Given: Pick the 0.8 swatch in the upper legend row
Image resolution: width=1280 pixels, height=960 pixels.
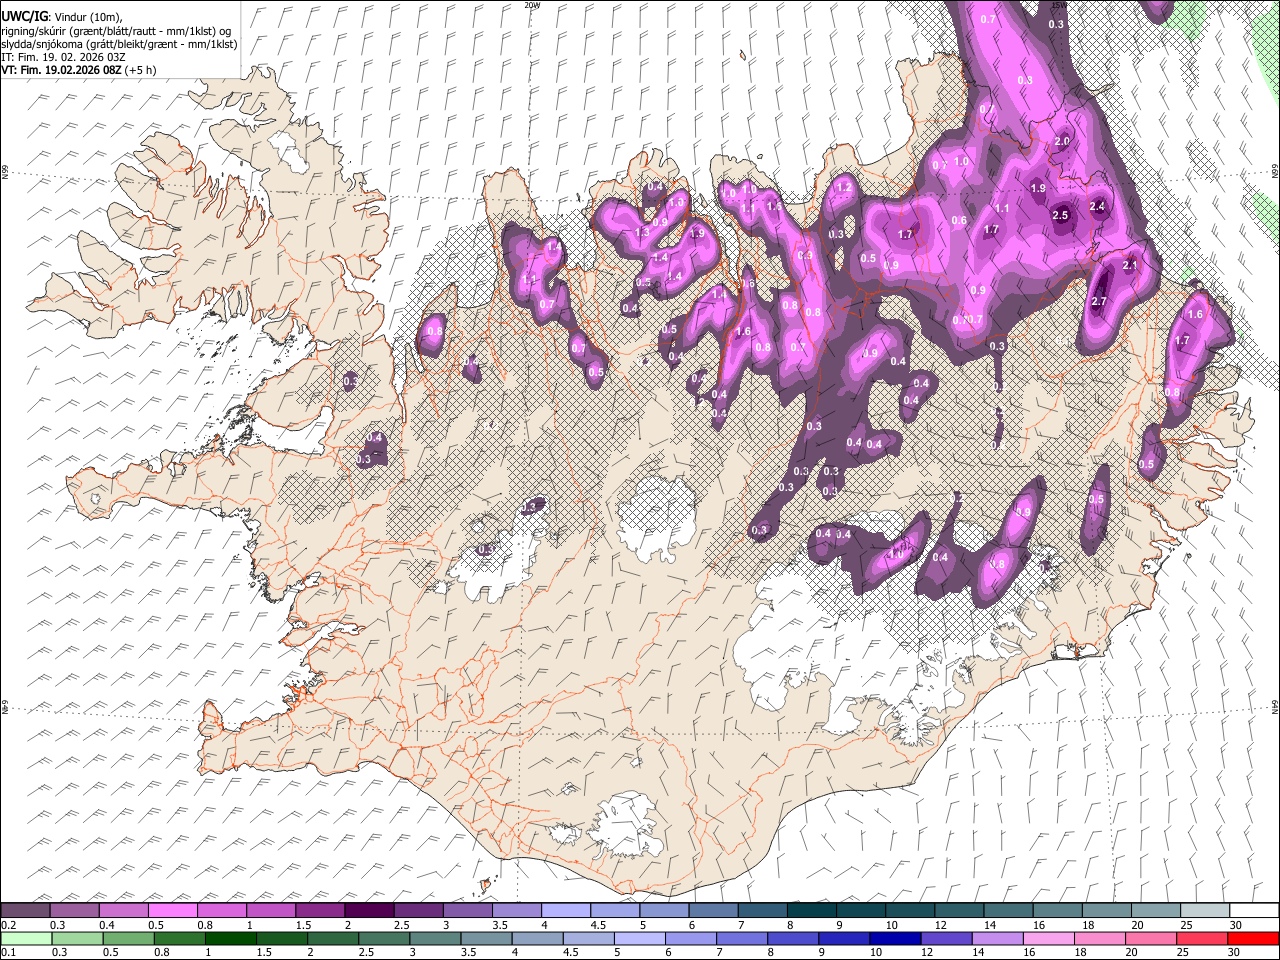Looking at the screenshot, I should [221, 910].
